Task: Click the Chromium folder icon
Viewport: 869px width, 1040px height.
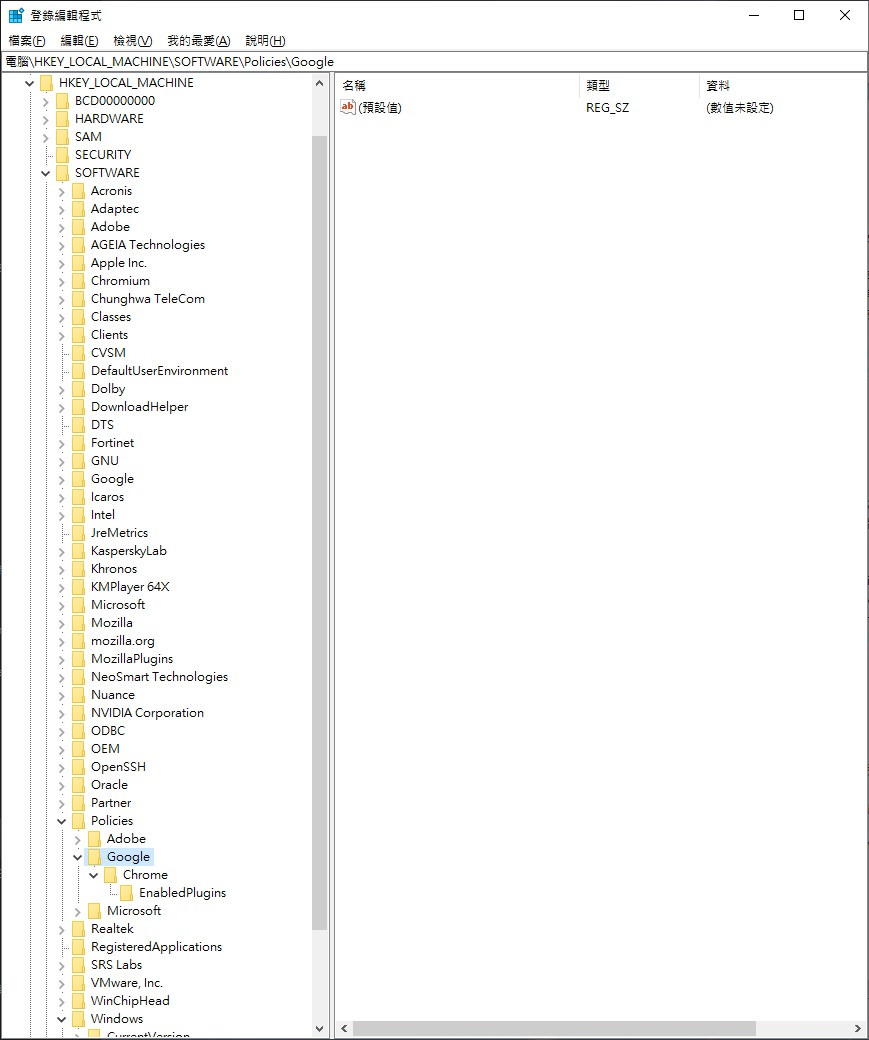Action: [78, 281]
